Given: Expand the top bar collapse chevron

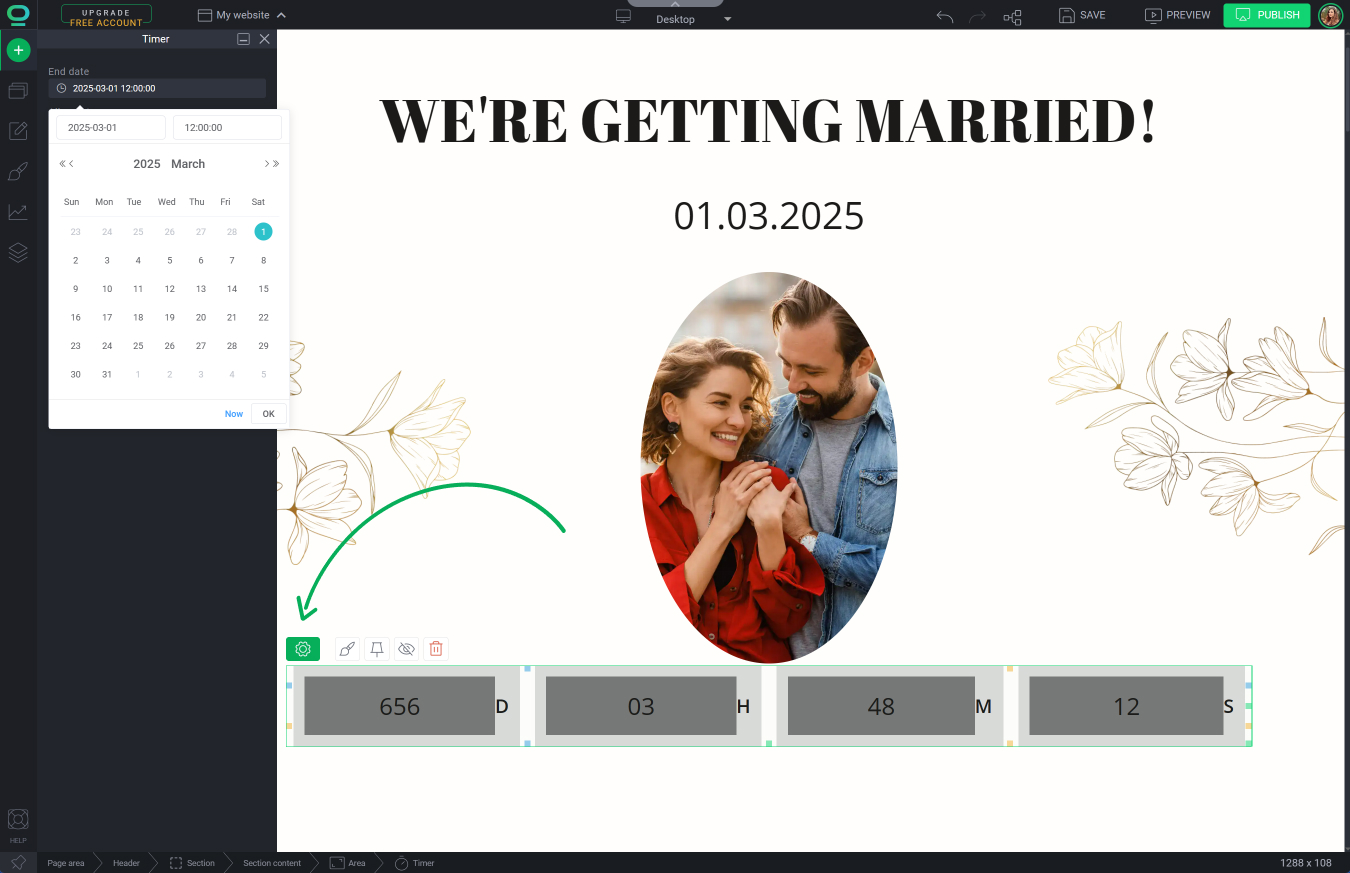Looking at the screenshot, I should coord(674,4).
